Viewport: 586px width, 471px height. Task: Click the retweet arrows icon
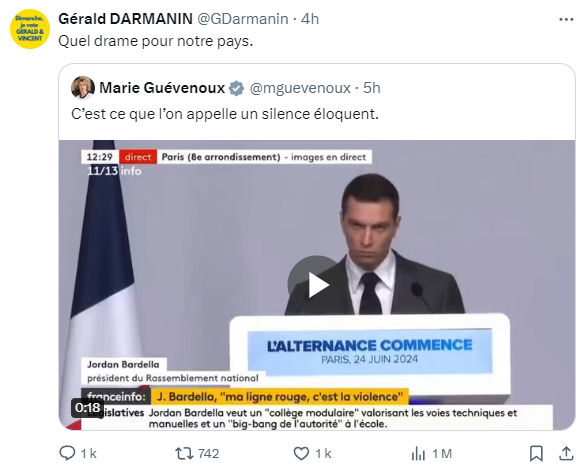pos(184,453)
